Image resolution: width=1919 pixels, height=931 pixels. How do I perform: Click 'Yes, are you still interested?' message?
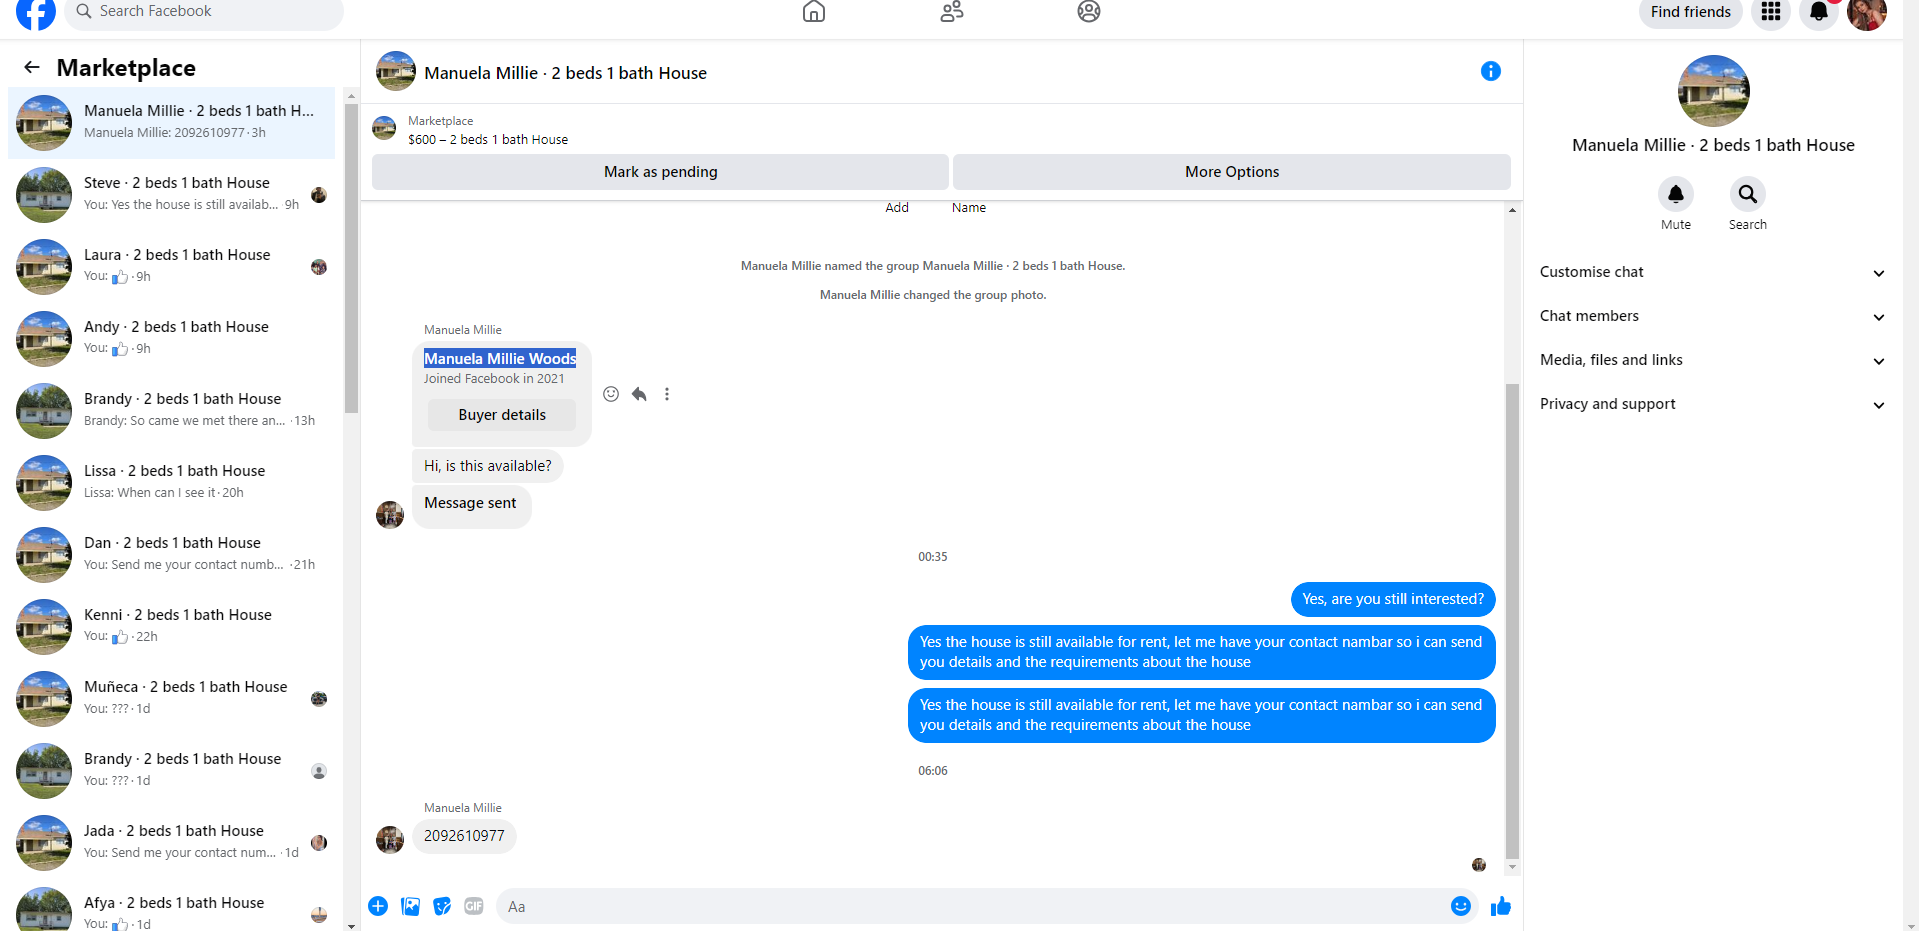coord(1393,599)
